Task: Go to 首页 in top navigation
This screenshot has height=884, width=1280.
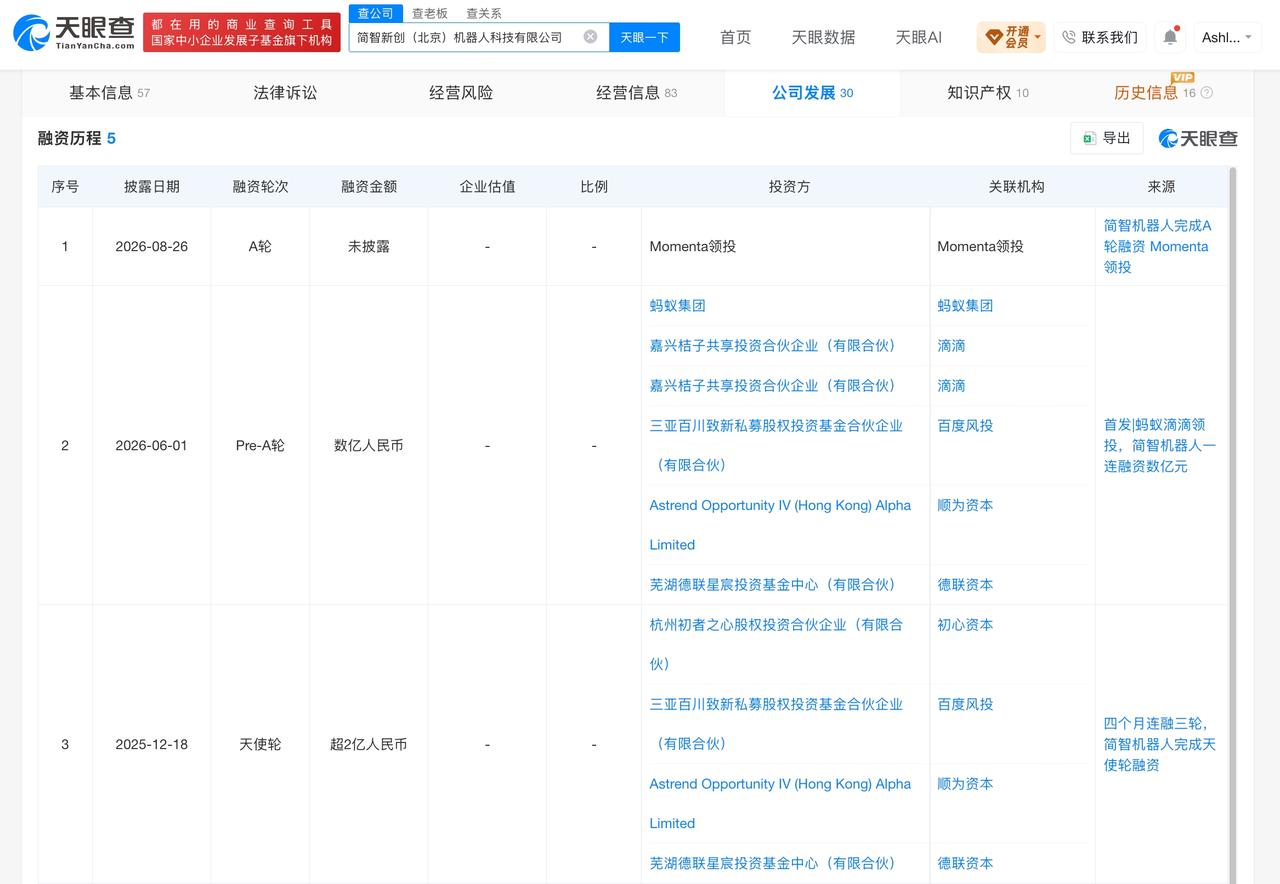Action: [735, 37]
